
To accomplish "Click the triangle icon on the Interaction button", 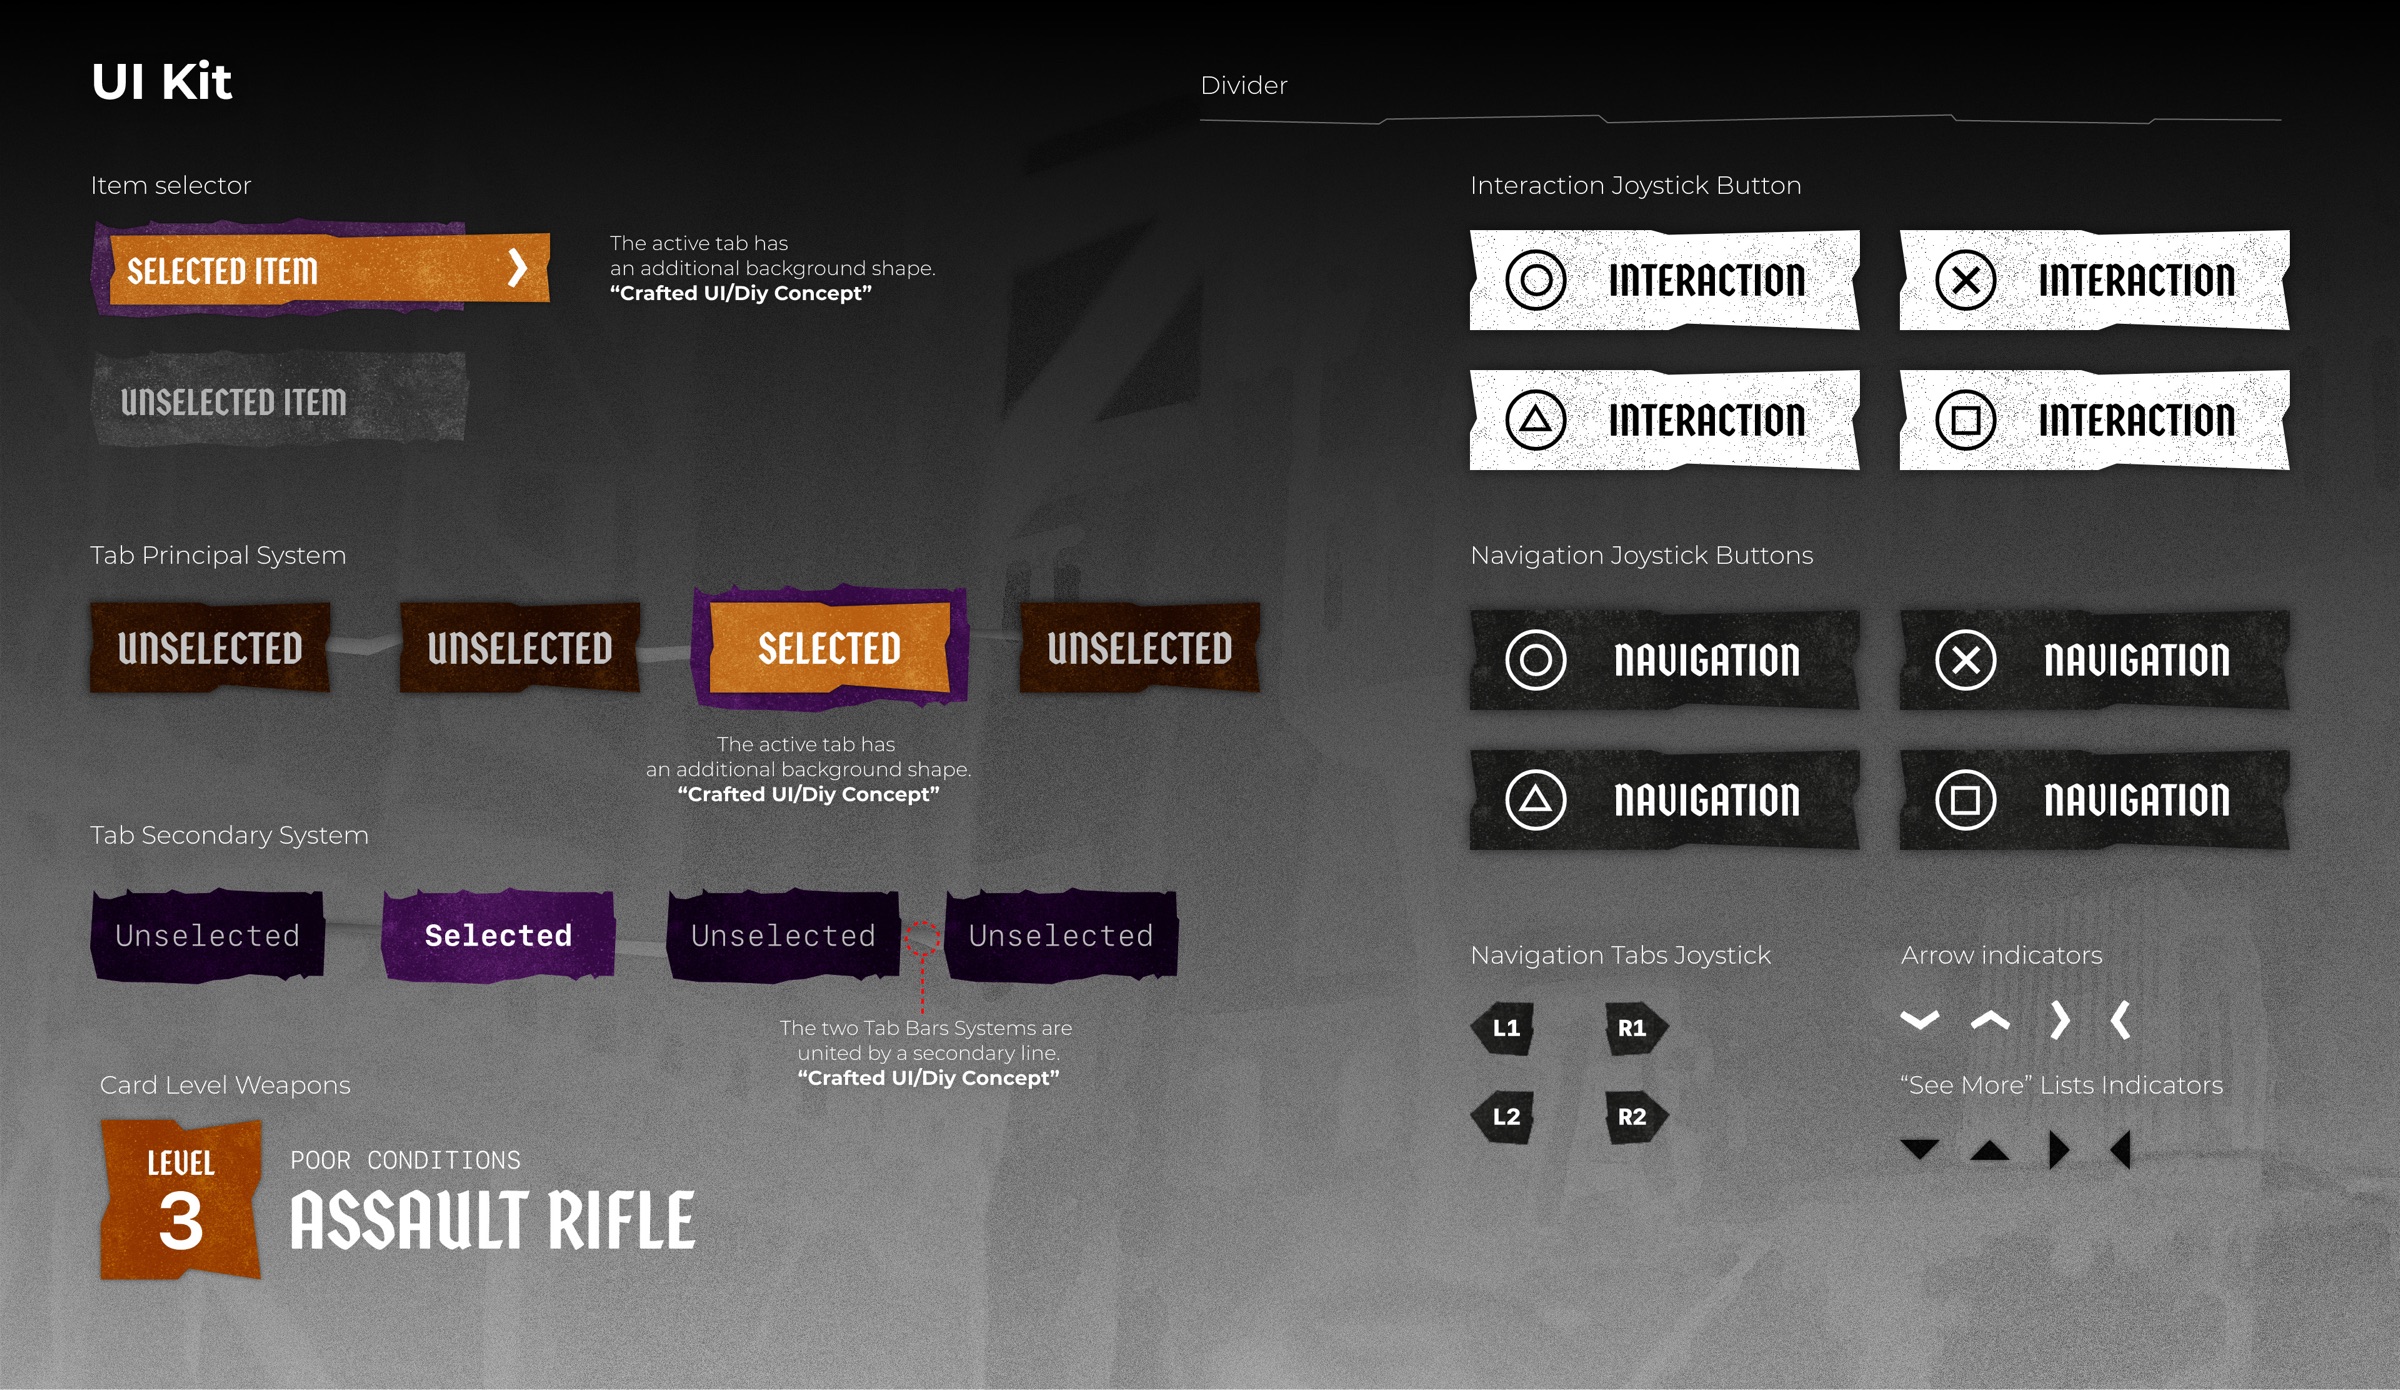I will pos(1535,420).
